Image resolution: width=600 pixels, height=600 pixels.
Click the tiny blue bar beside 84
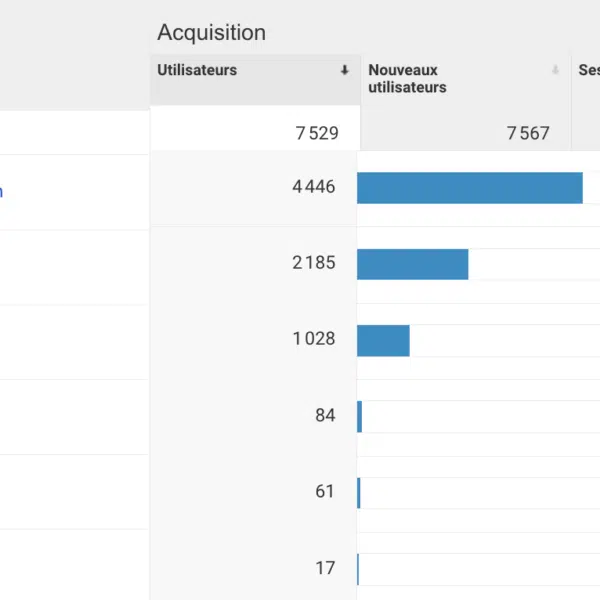click(359, 416)
